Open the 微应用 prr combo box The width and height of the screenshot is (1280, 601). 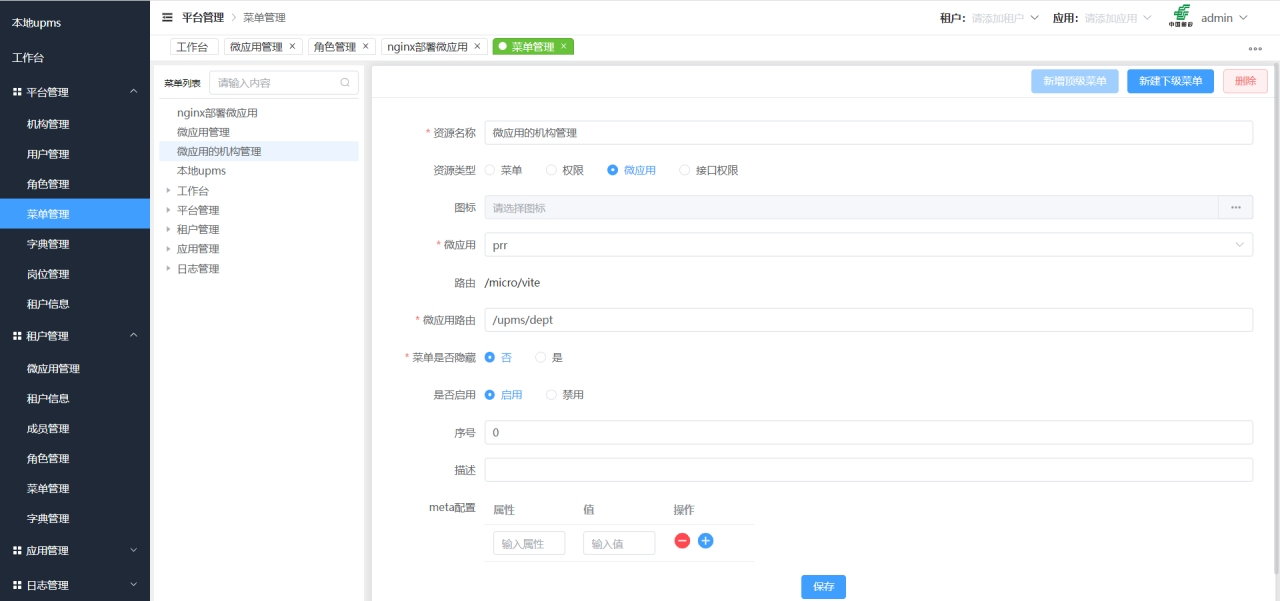pyautogui.click(x=868, y=244)
